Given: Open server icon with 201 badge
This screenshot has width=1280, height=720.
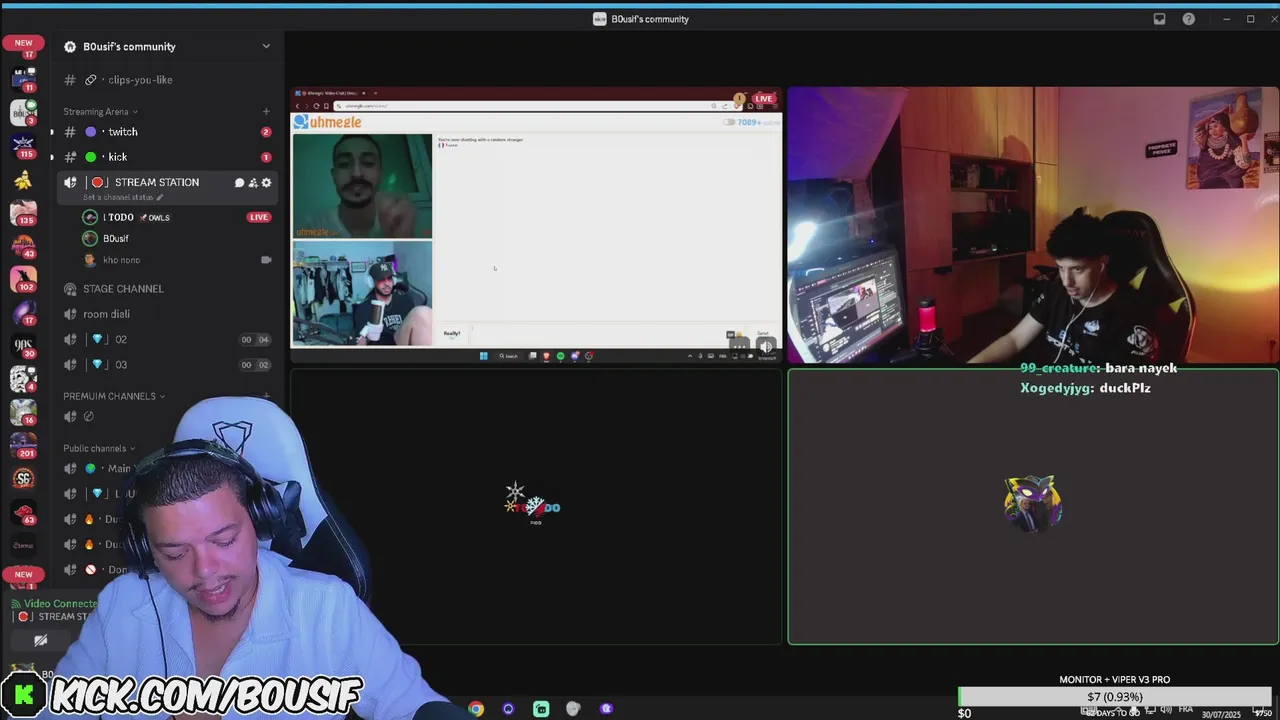Looking at the screenshot, I should pos(23,445).
